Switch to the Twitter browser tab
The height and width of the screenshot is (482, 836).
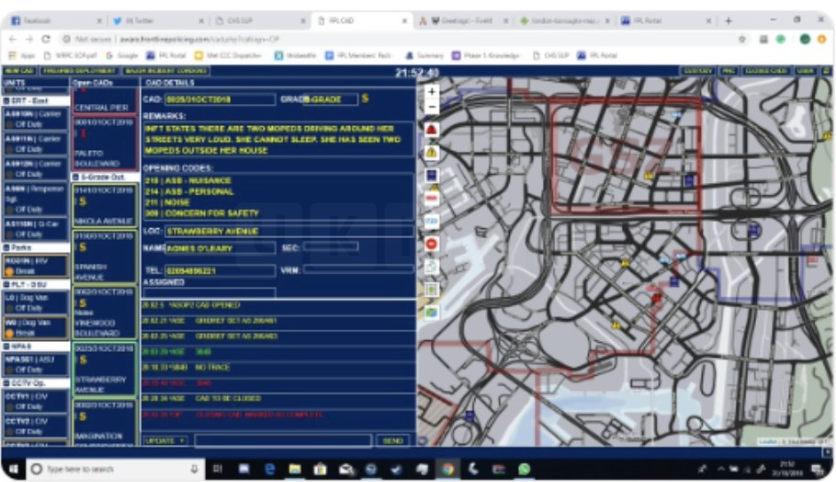(x=158, y=21)
